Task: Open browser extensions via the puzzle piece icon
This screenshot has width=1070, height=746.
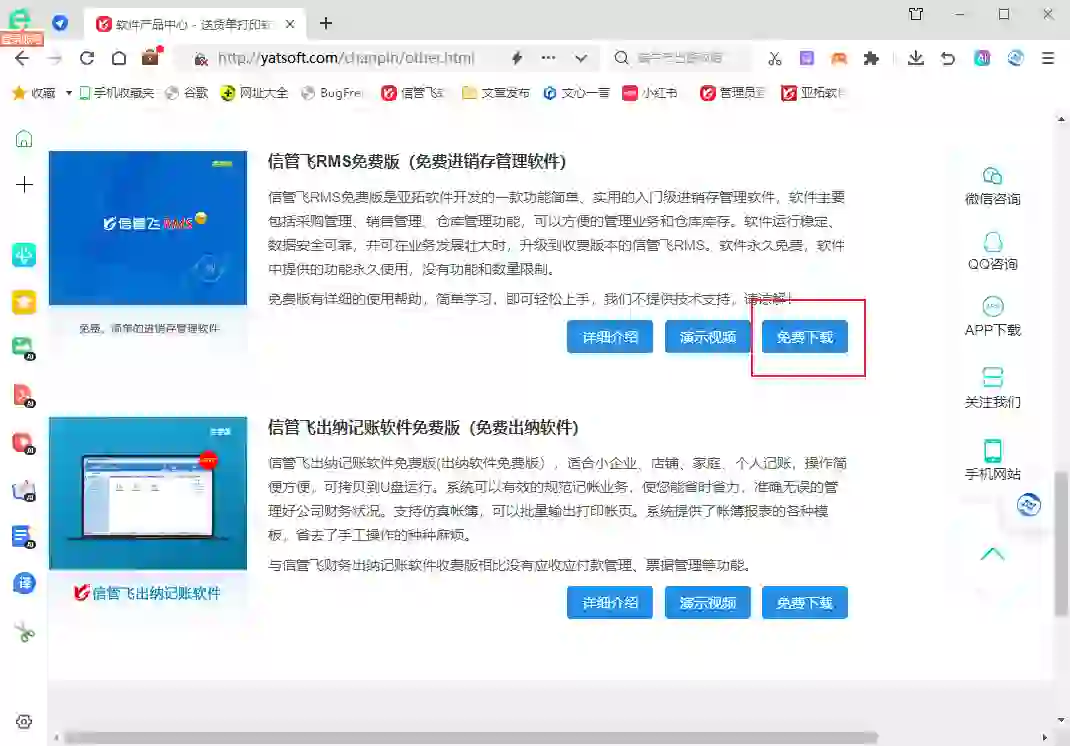Action: point(871,59)
